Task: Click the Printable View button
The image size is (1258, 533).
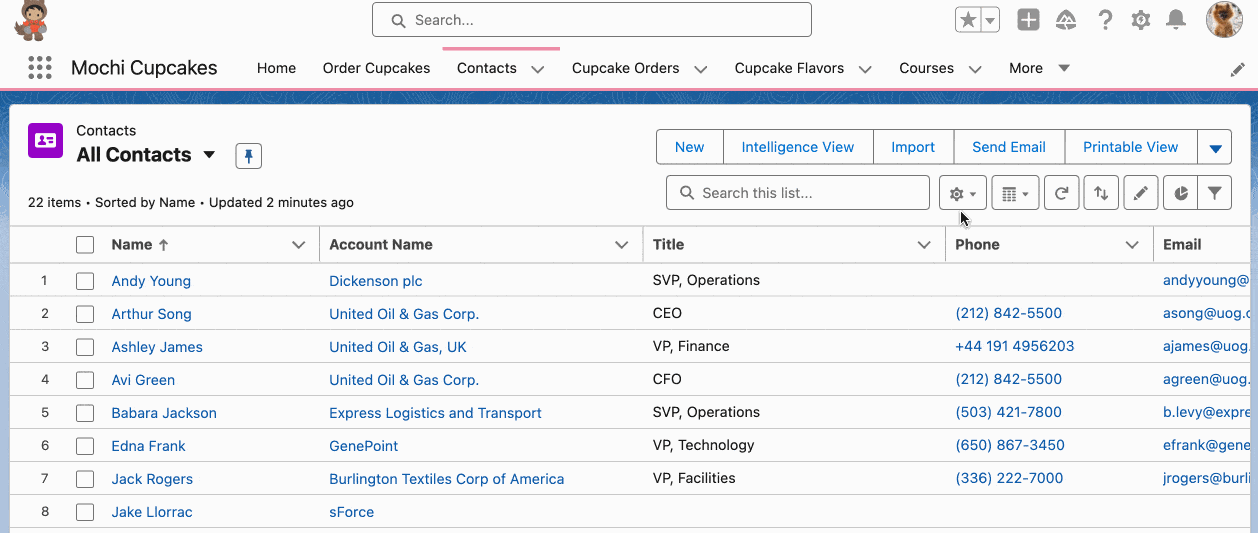Action: [1131, 147]
